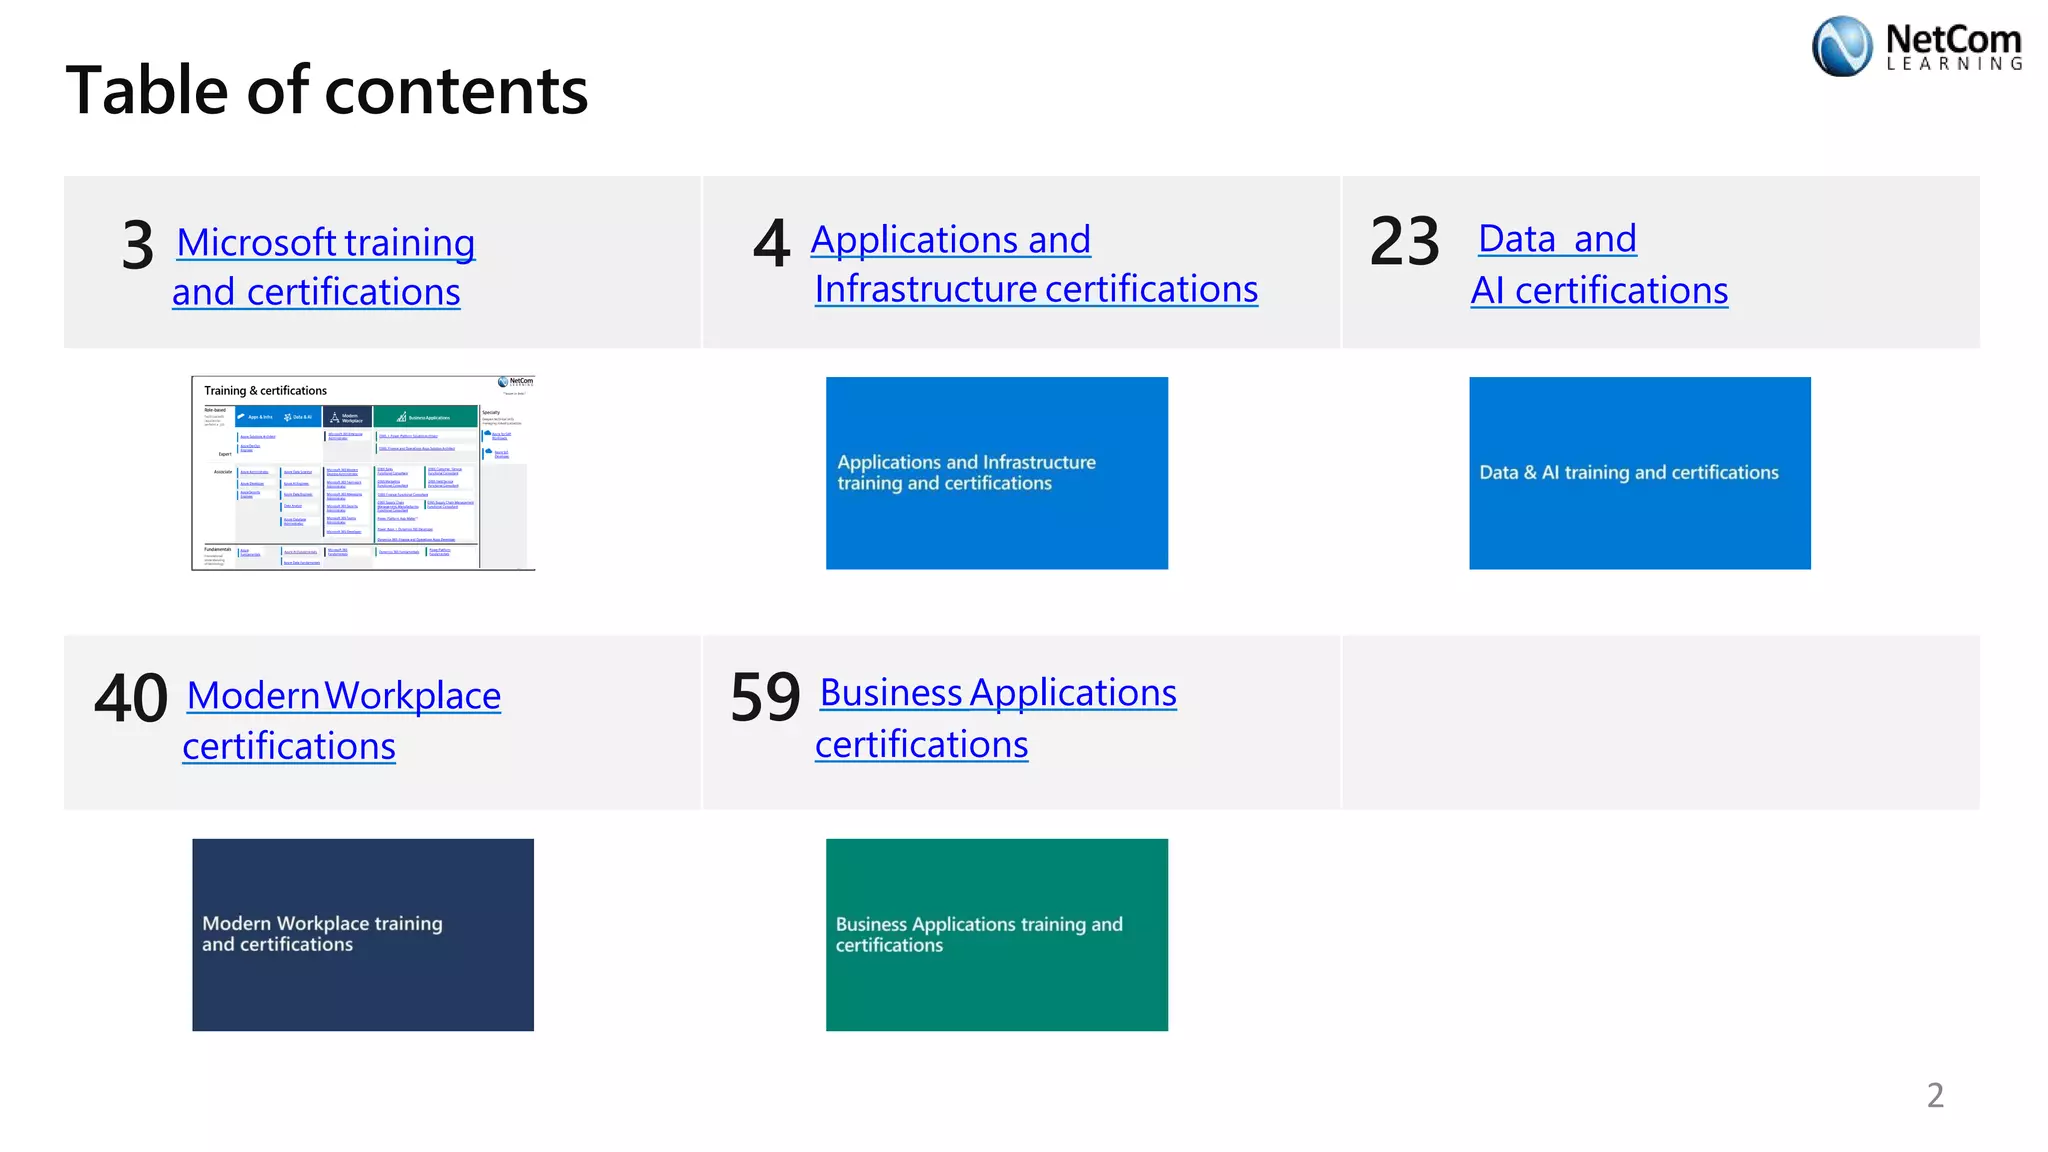The image size is (2048, 1152).
Task: Click the Table of contents heading
Action: tap(326, 90)
